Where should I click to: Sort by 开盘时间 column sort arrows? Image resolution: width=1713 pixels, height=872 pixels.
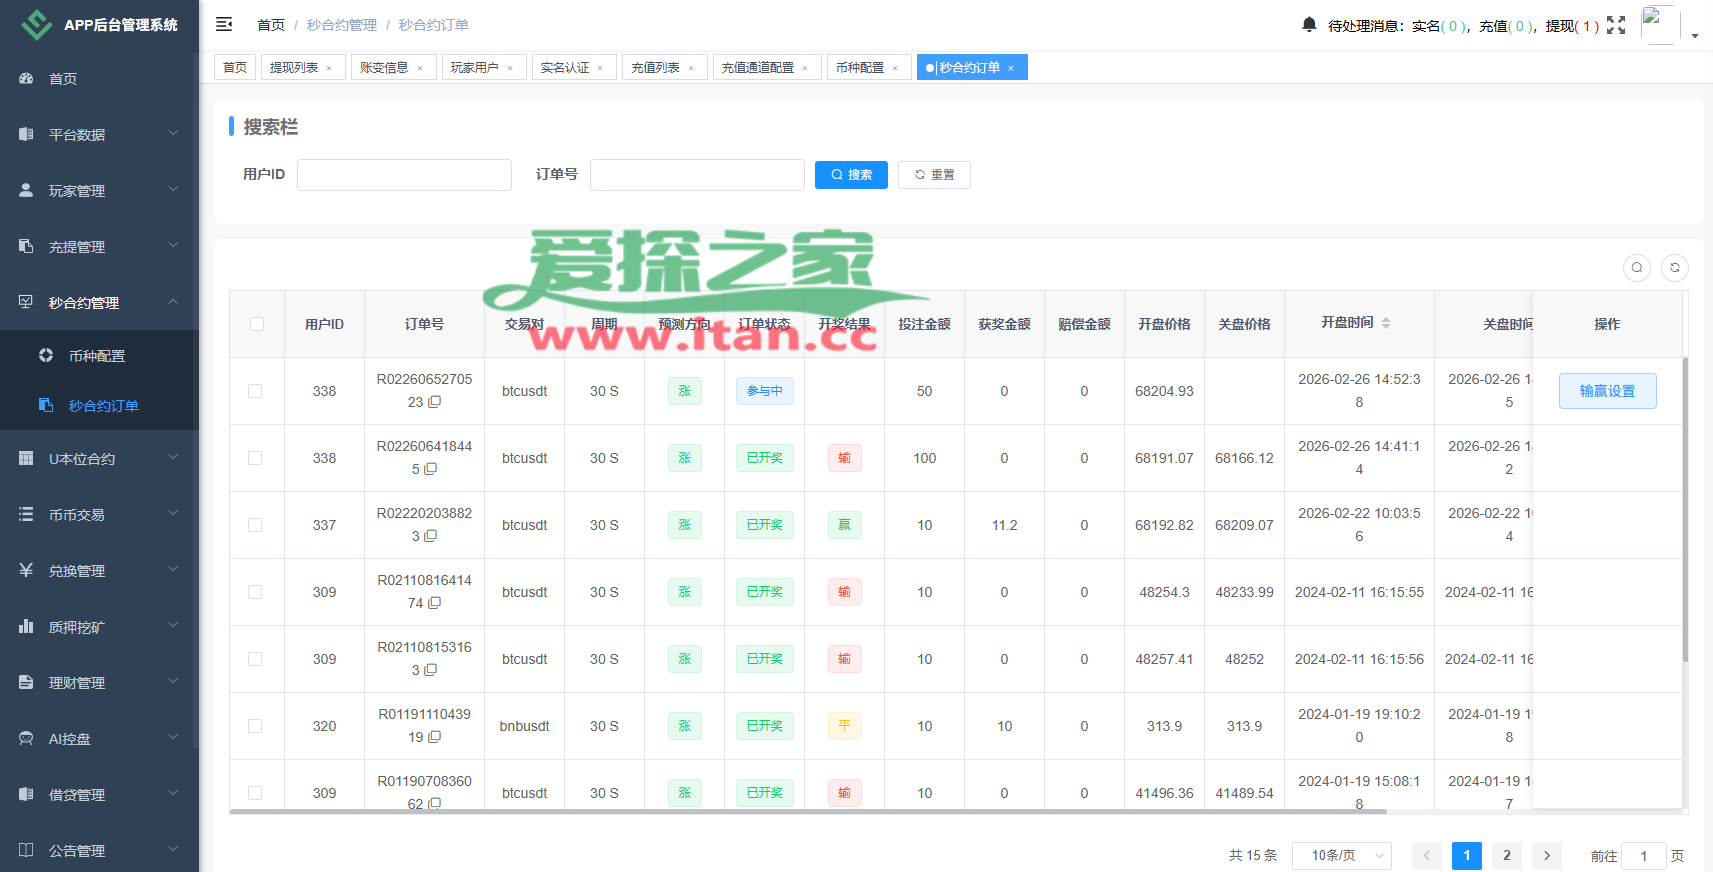pos(1386,323)
